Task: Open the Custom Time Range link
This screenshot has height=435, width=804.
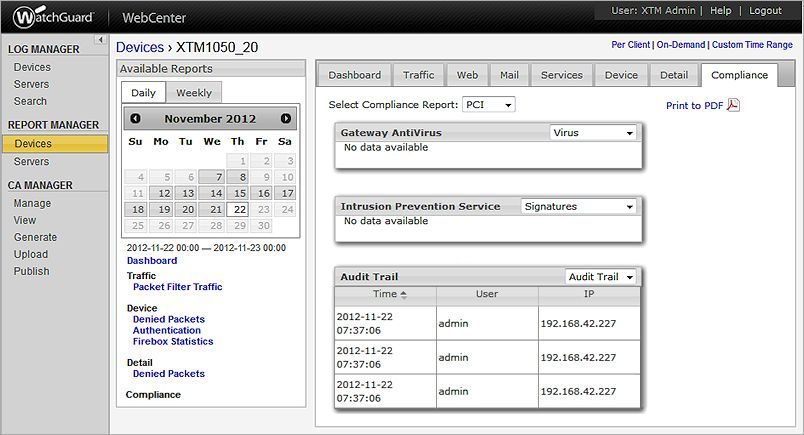Action: (752, 45)
